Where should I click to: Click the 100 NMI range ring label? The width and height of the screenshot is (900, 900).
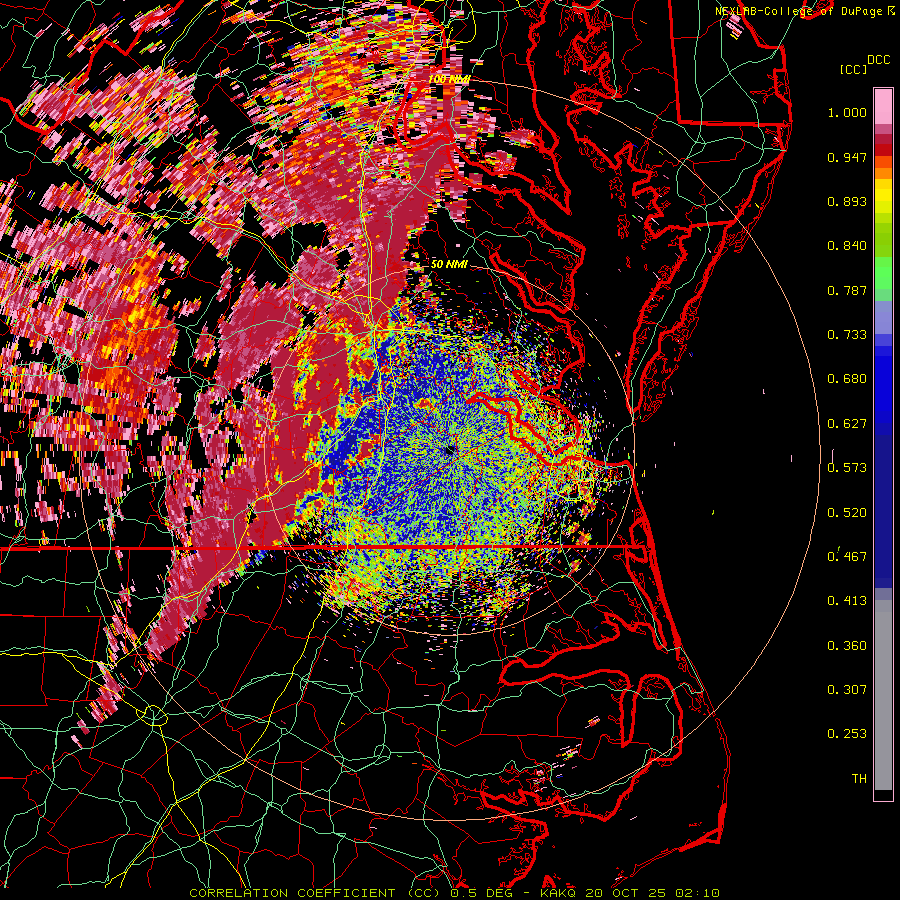coord(449,79)
